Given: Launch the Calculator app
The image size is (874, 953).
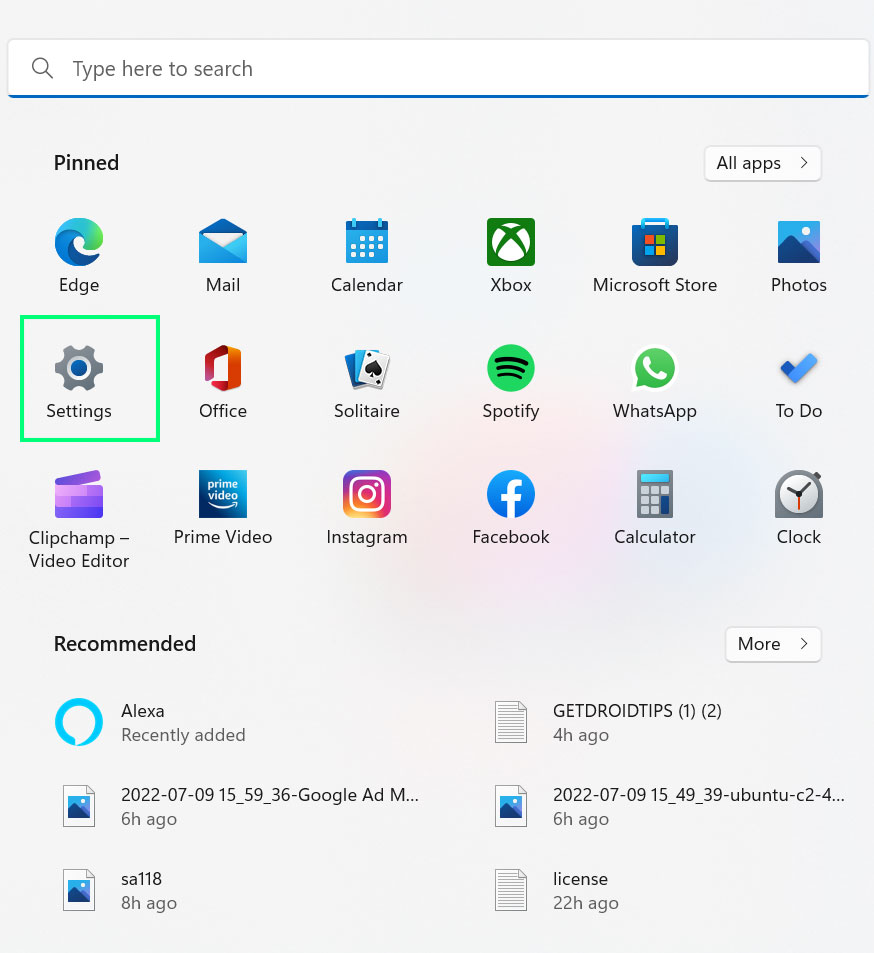Looking at the screenshot, I should pos(655,508).
